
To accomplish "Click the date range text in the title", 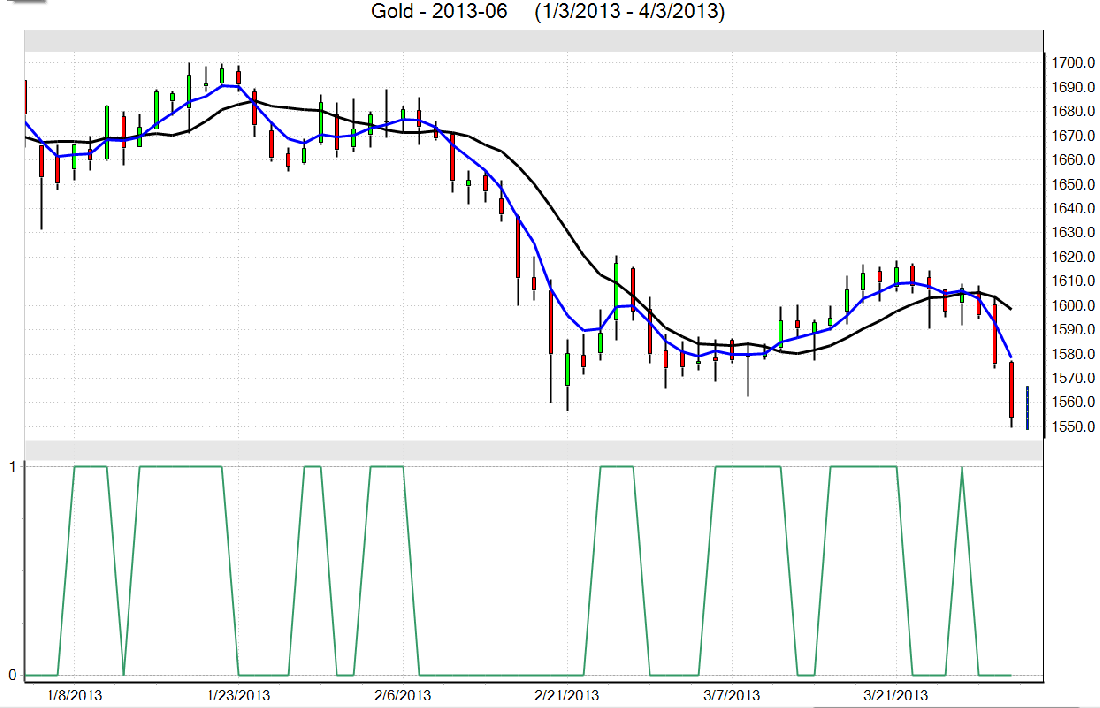I will coord(629,12).
